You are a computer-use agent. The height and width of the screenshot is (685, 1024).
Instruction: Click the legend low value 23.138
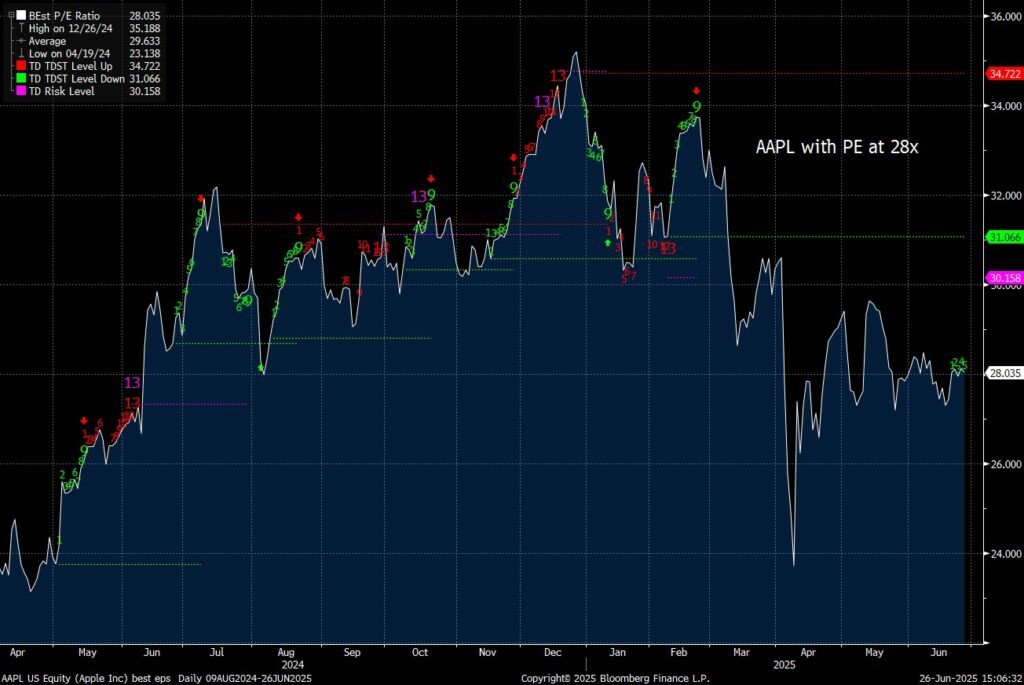pos(144,54)
